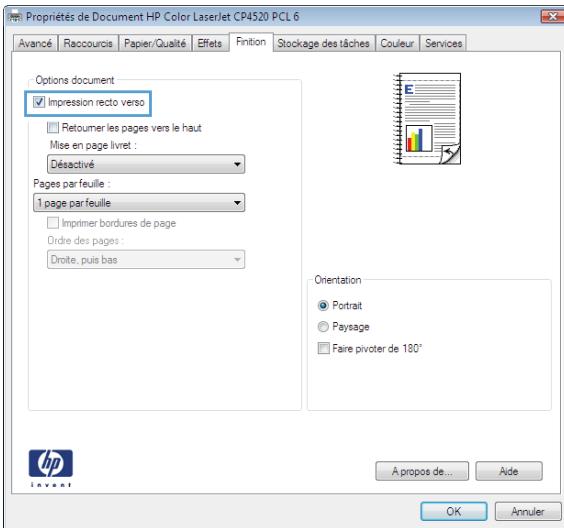Select the Finition tab
The height and width of the screenshot is (528, 564).
pos(251,42)
